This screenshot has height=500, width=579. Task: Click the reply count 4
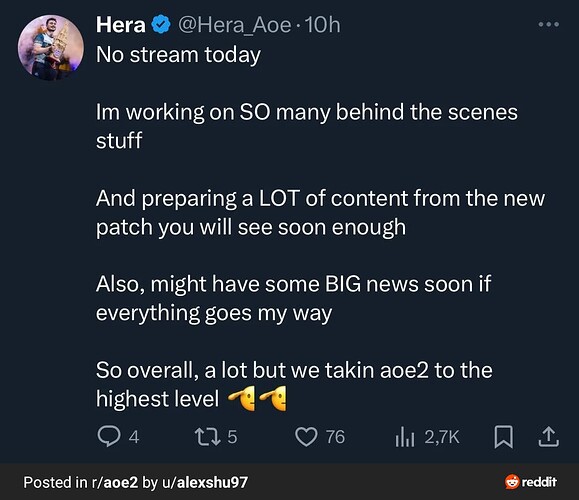pos(134,437)
